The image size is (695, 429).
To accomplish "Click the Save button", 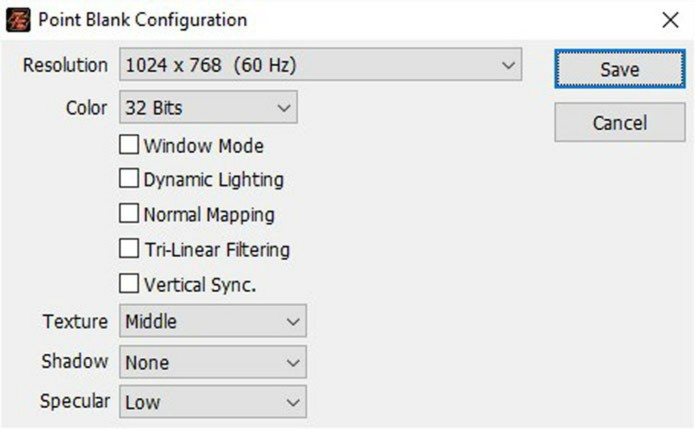I will 620,69.
